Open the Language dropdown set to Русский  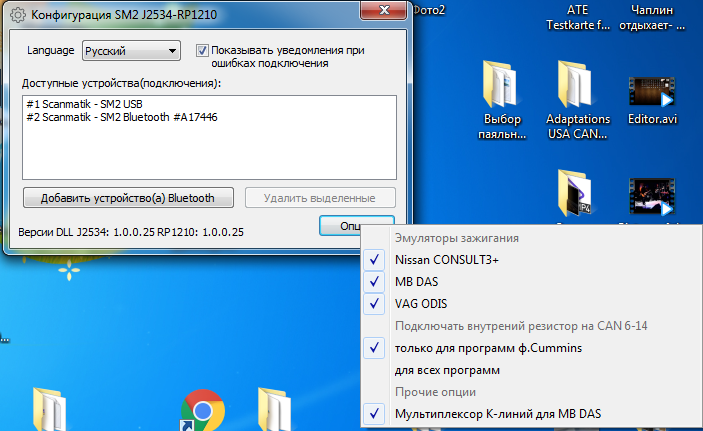tap(131, 51)
